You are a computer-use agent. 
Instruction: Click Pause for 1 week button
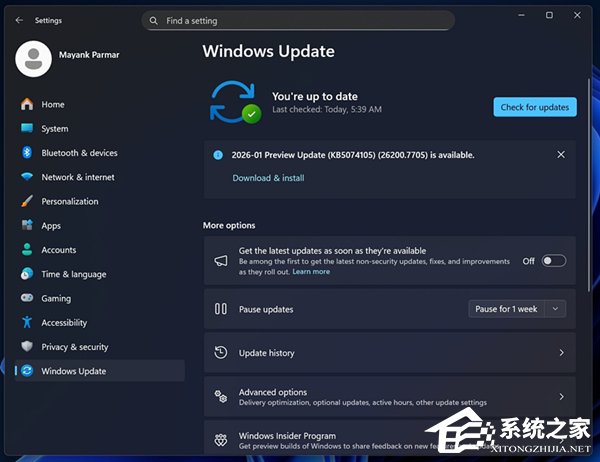(x=506, y=309)
